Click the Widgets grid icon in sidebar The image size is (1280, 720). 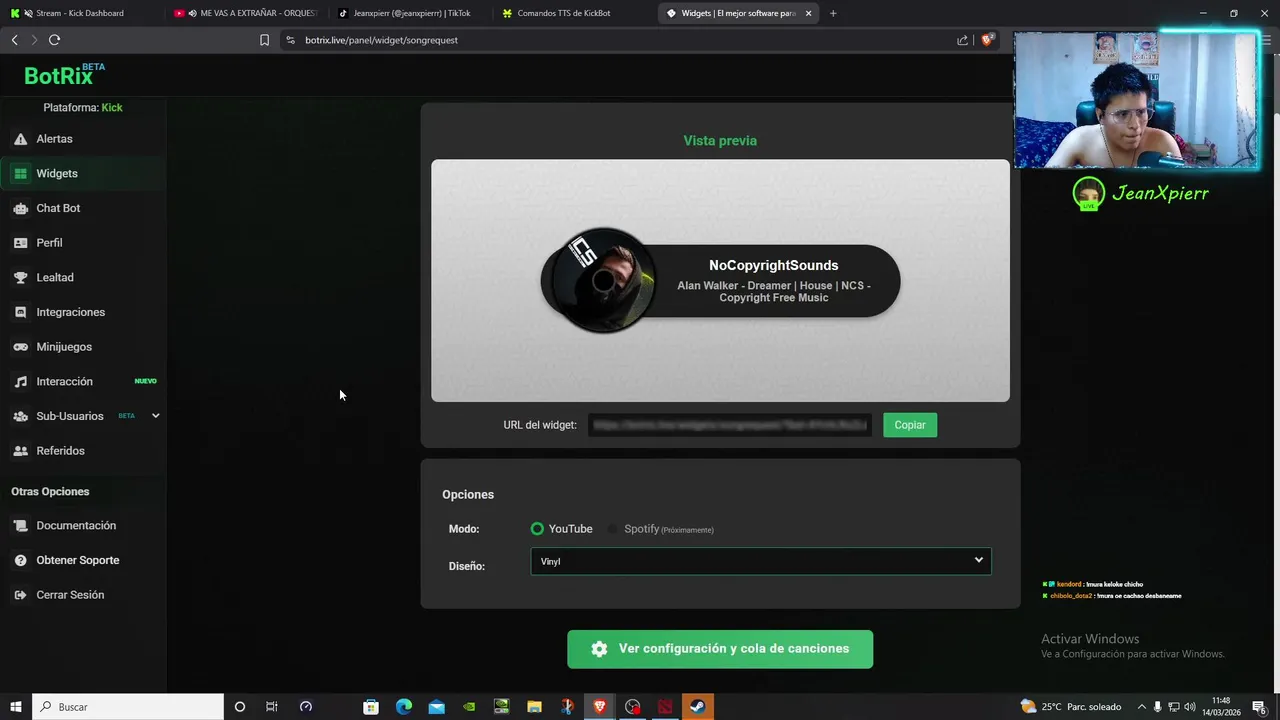pyautogui.click(x=20, y=174)
